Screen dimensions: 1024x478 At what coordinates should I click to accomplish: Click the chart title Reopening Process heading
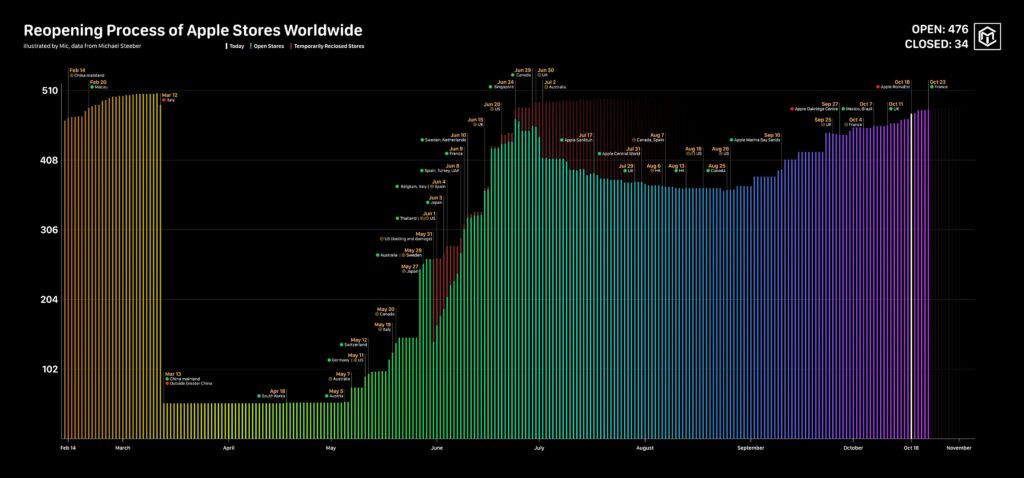click(193, 30)
